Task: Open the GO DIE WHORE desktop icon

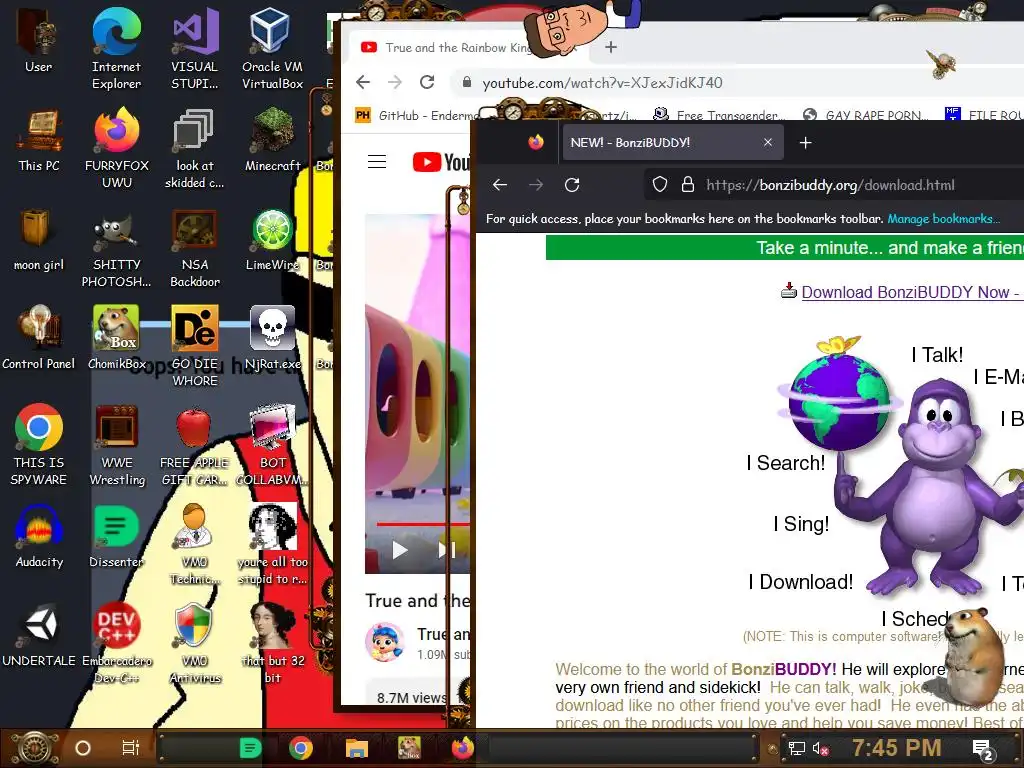Action: pyautogui.click(x=195, y=346)
